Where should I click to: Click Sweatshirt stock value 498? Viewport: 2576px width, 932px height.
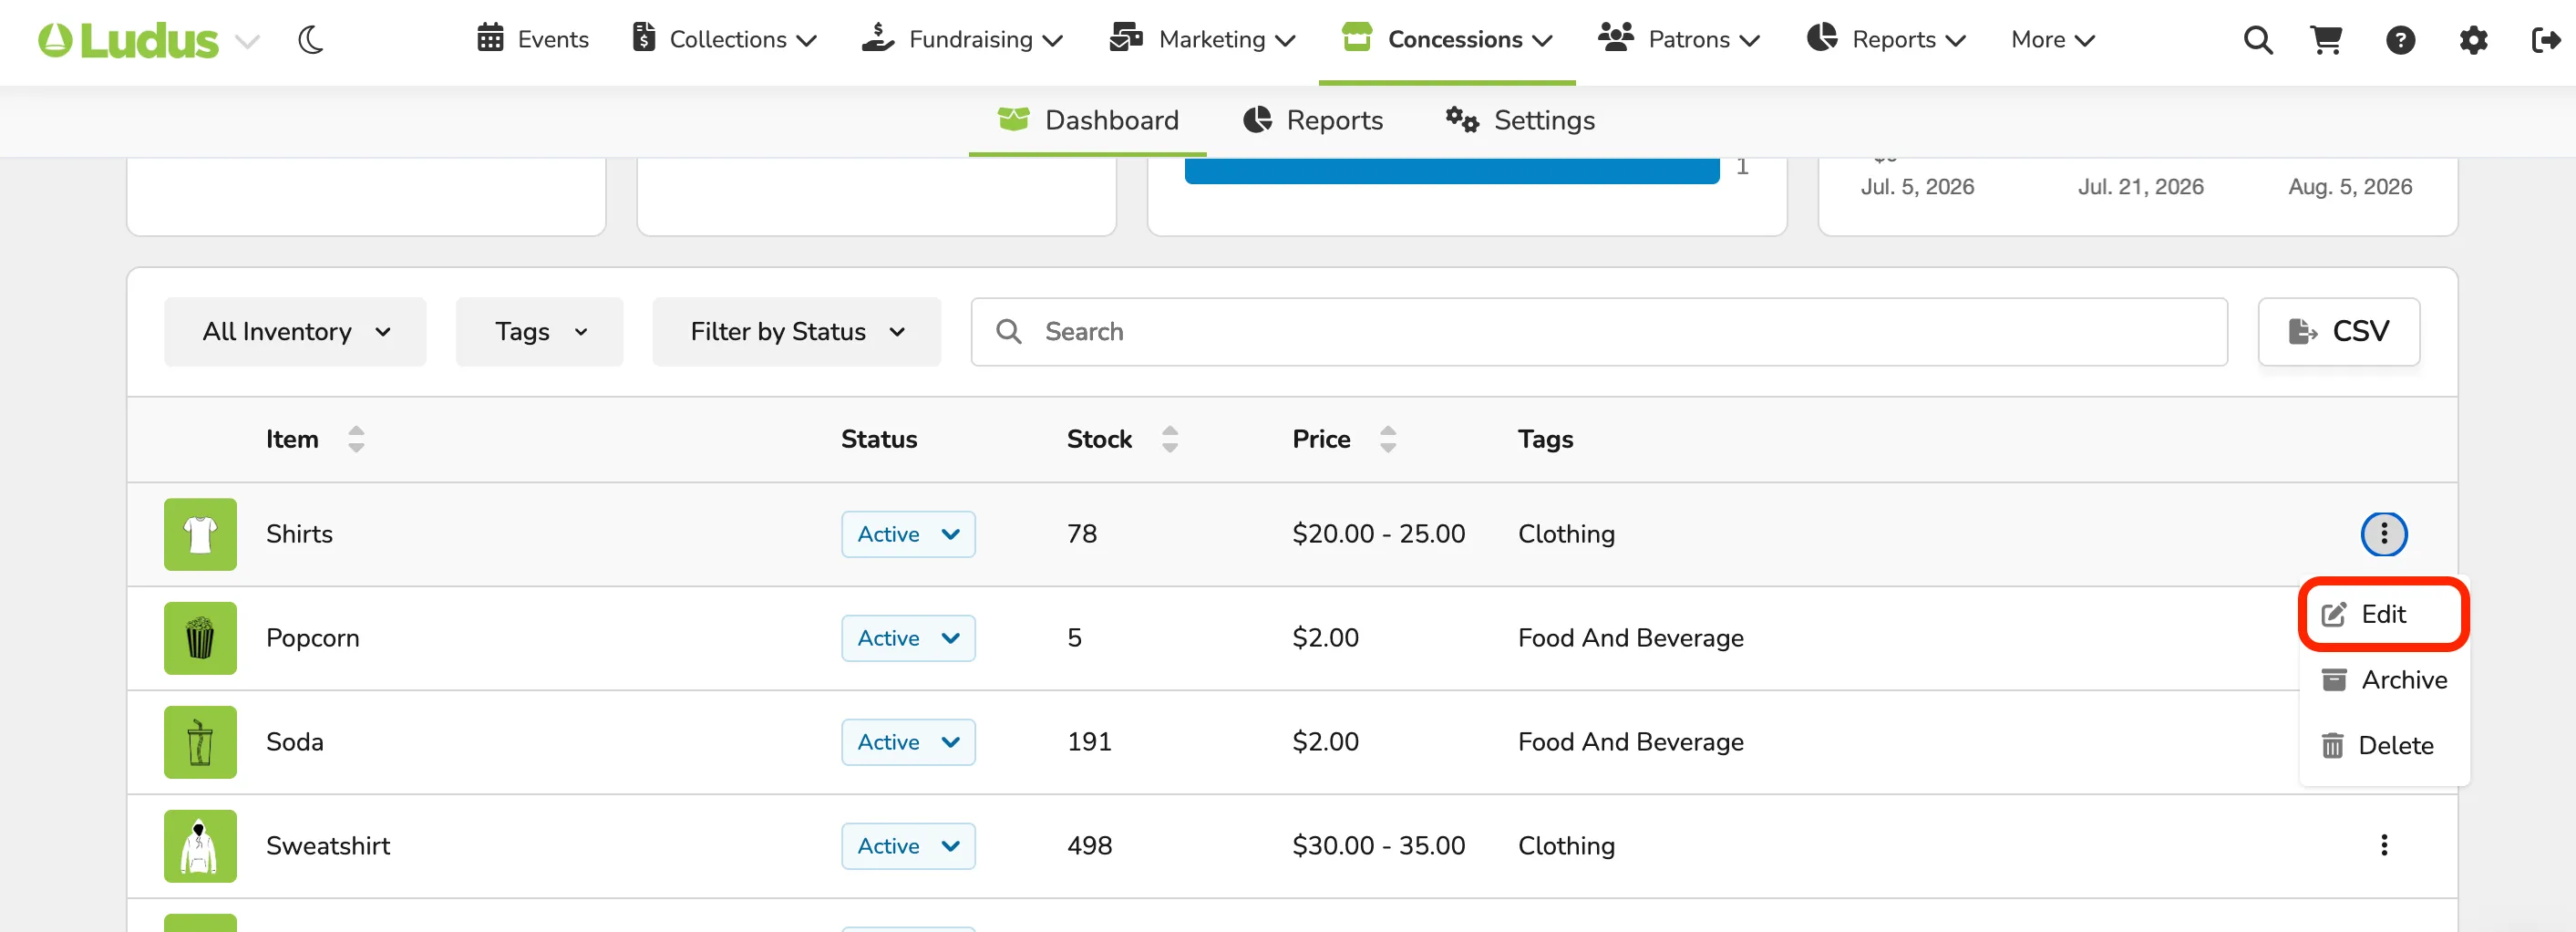[x=1089, y=846]
